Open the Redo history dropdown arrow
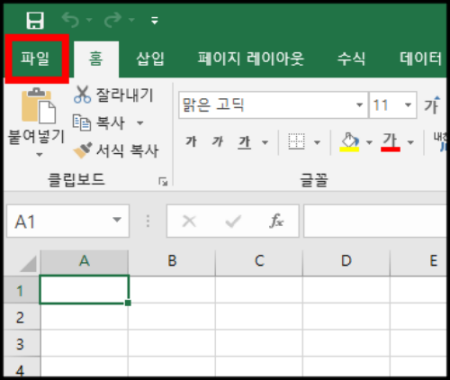450x380 pixels. [132, 20]
